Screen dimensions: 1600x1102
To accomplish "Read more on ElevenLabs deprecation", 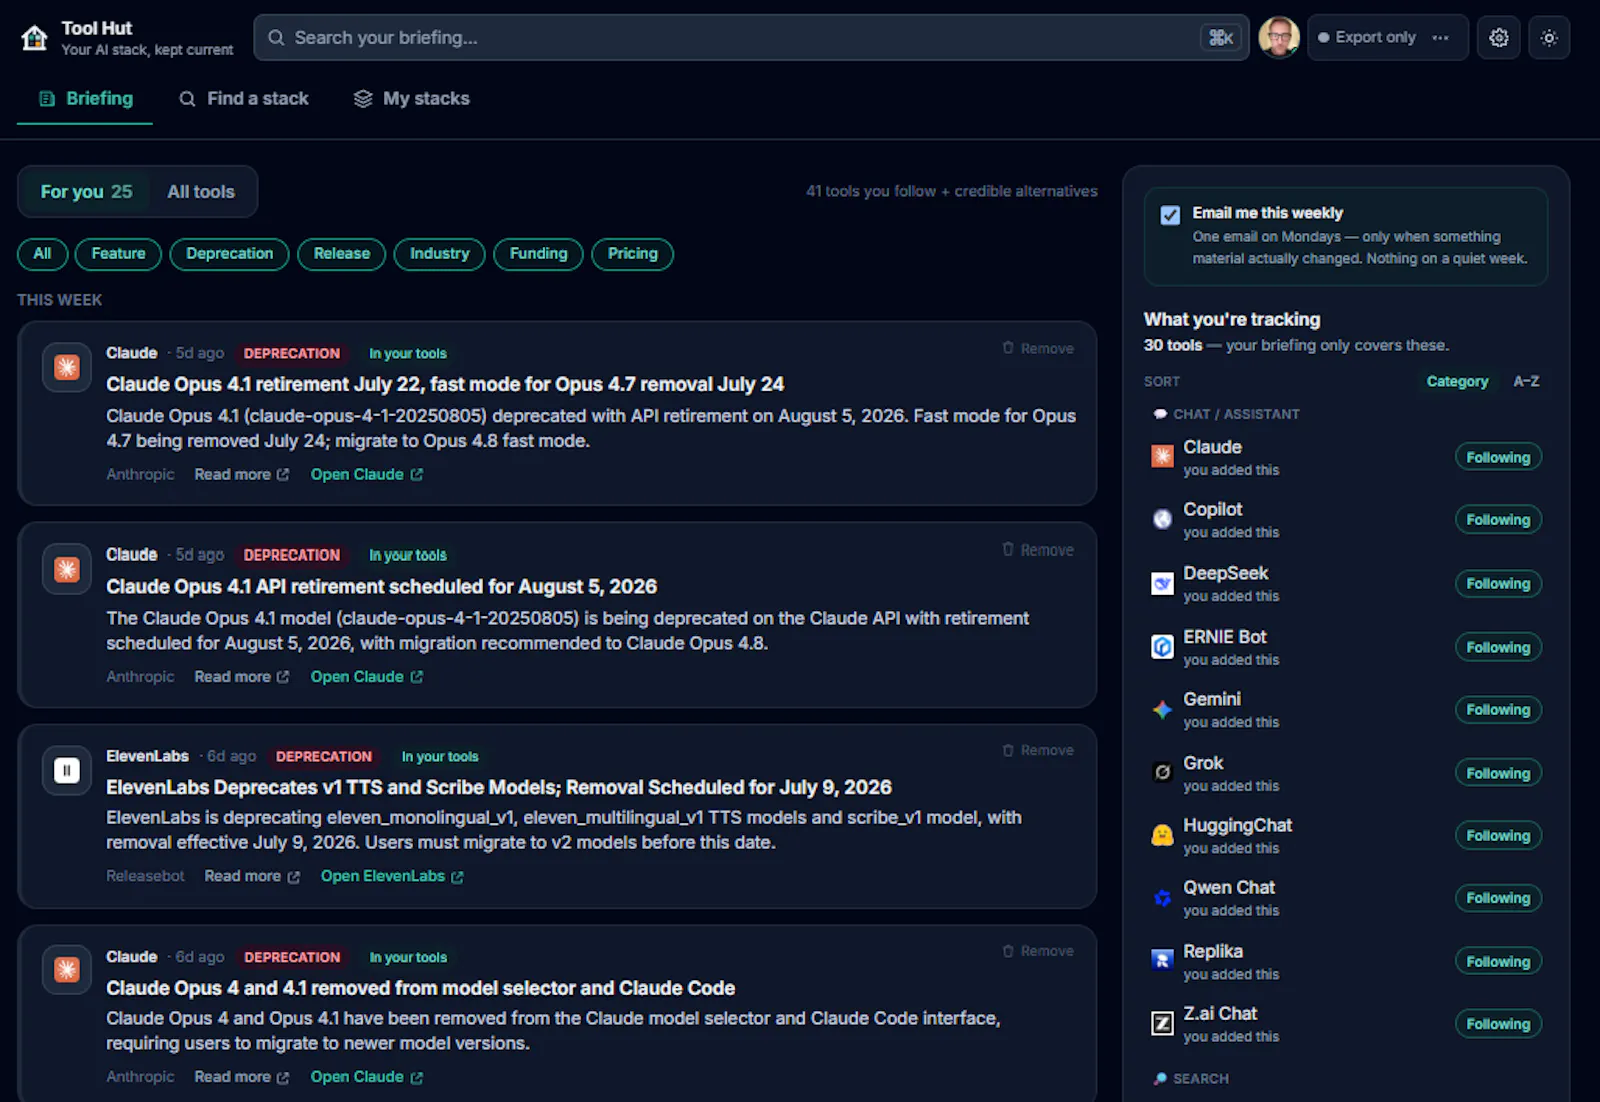I will pyautogui.click(x=252, y=876).
